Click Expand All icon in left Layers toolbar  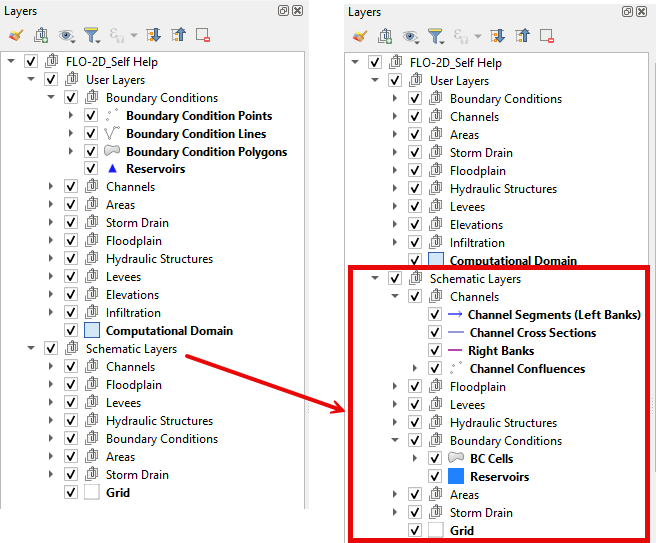(153, 35)
